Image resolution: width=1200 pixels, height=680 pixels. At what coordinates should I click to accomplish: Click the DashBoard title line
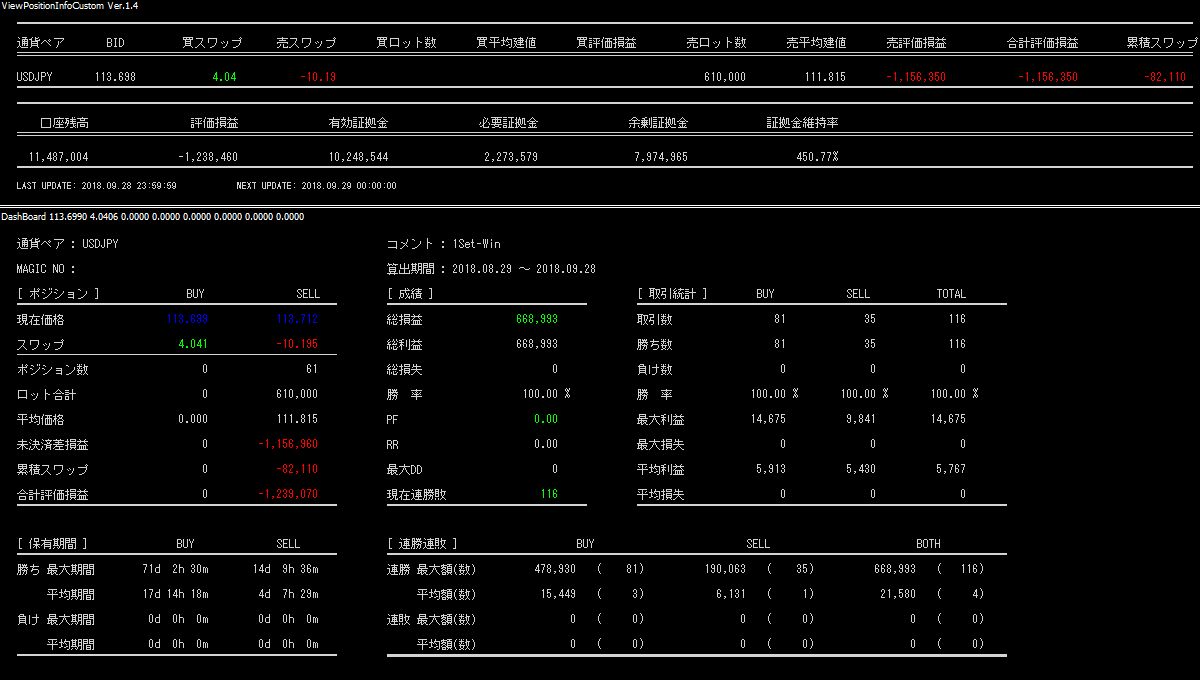click(152, 216)
